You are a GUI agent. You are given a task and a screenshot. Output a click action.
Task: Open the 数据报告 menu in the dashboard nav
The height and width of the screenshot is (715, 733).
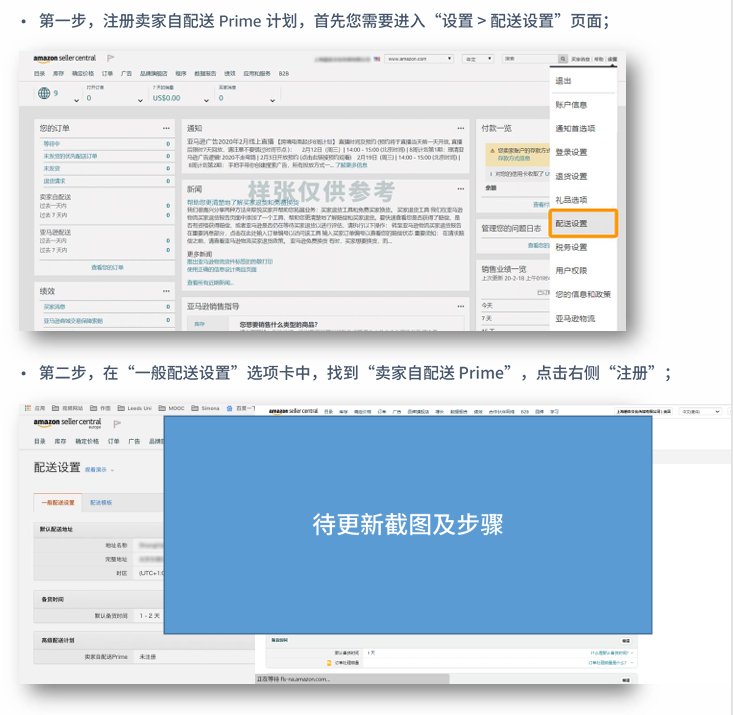[x=205, y=73]
